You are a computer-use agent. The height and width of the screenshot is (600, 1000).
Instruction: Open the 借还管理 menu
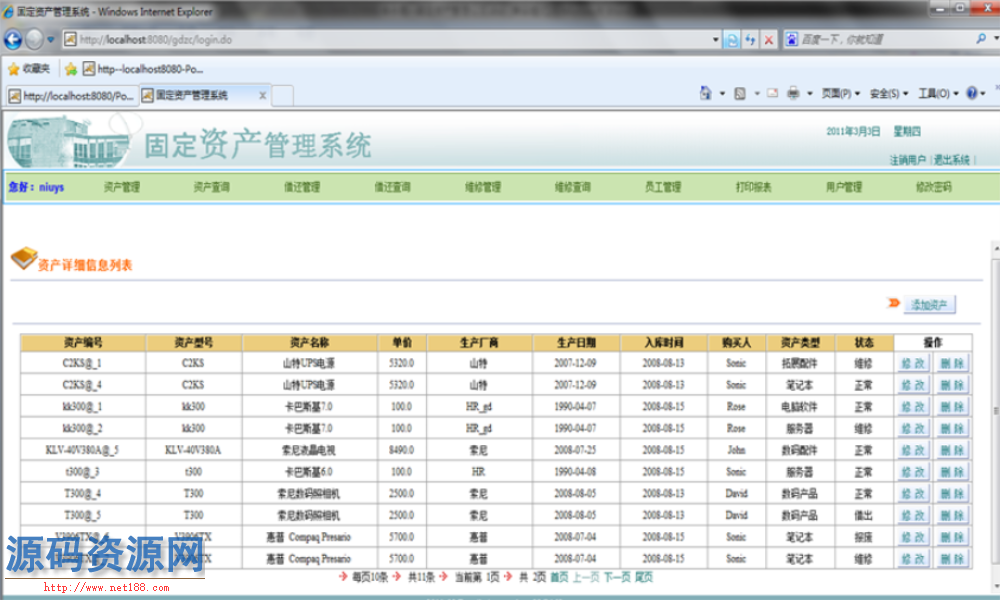(302, 187)
